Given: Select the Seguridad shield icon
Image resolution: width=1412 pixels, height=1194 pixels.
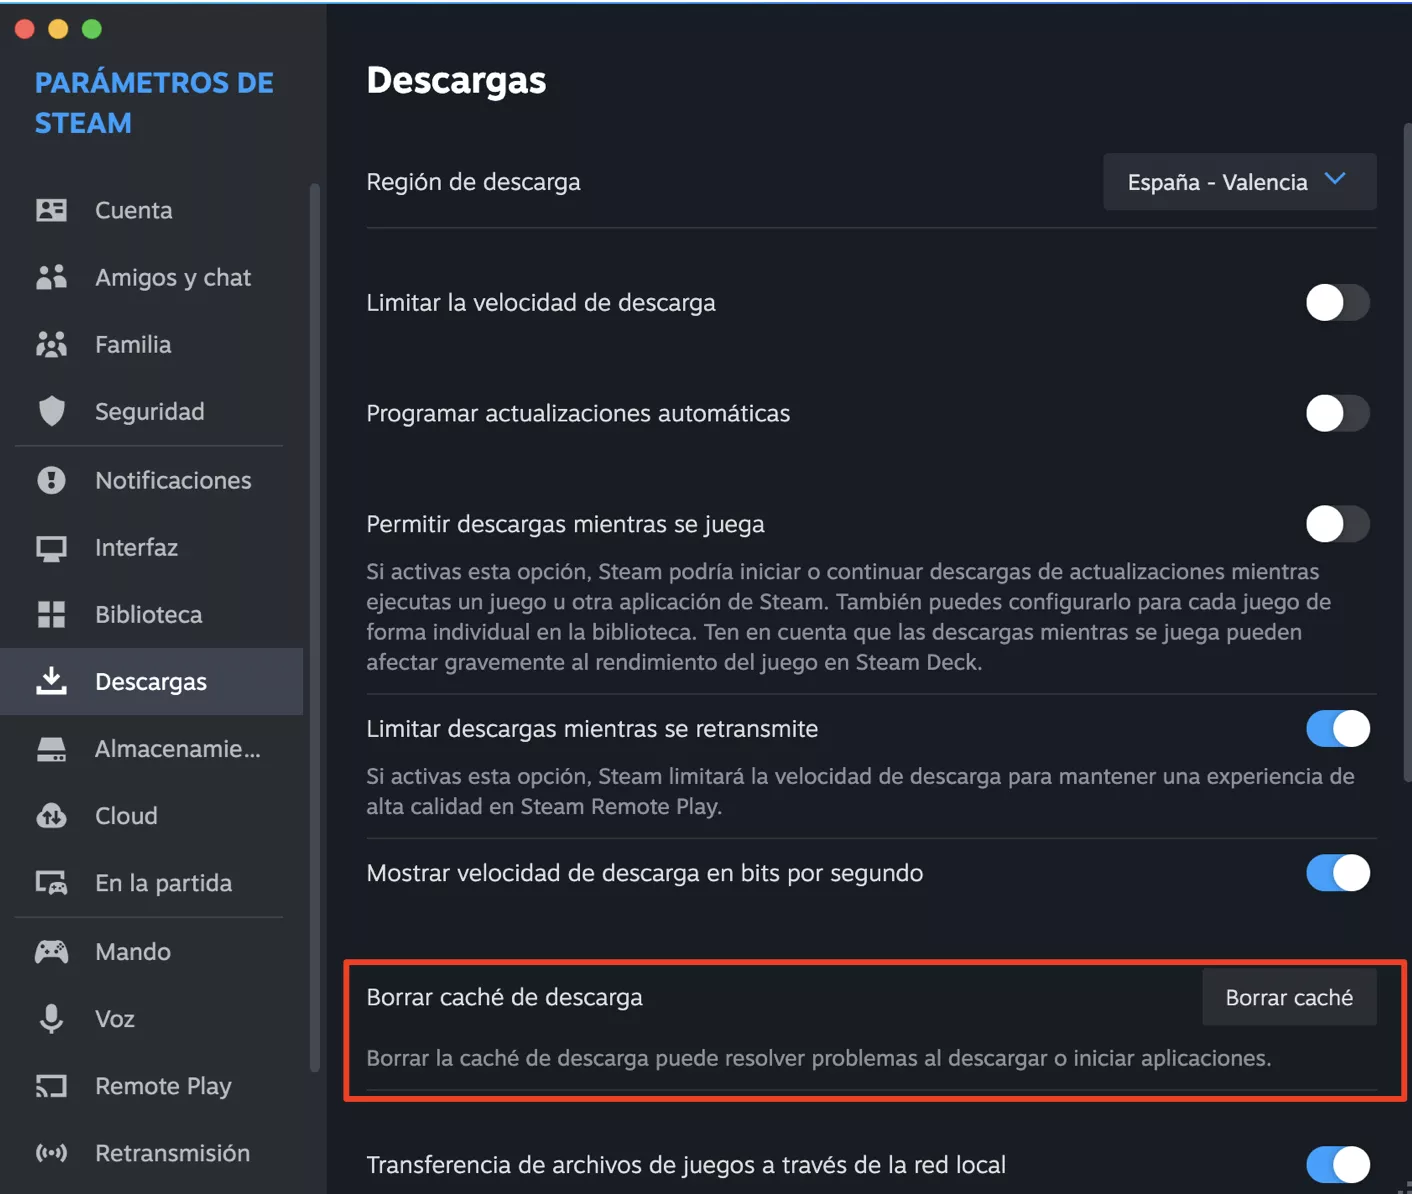Looking at the screenshot, I should [x=51, y=411].
